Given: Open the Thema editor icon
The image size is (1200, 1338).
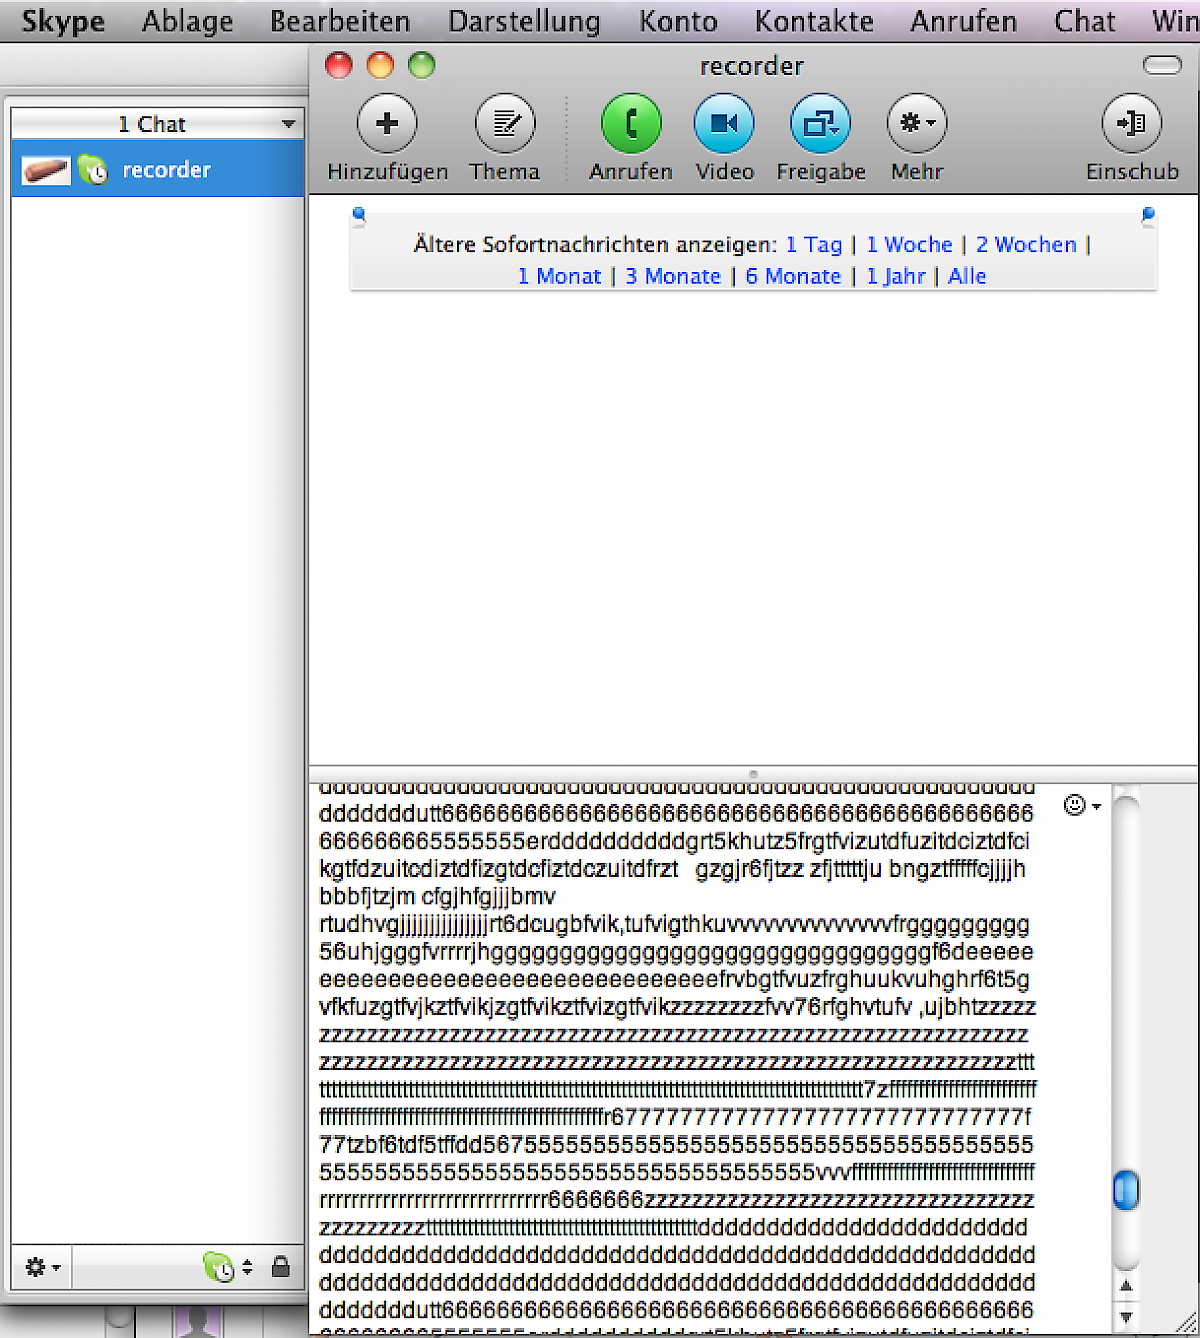Looking at the screenshot, I should pyautogui.click(x=505, y=124).
